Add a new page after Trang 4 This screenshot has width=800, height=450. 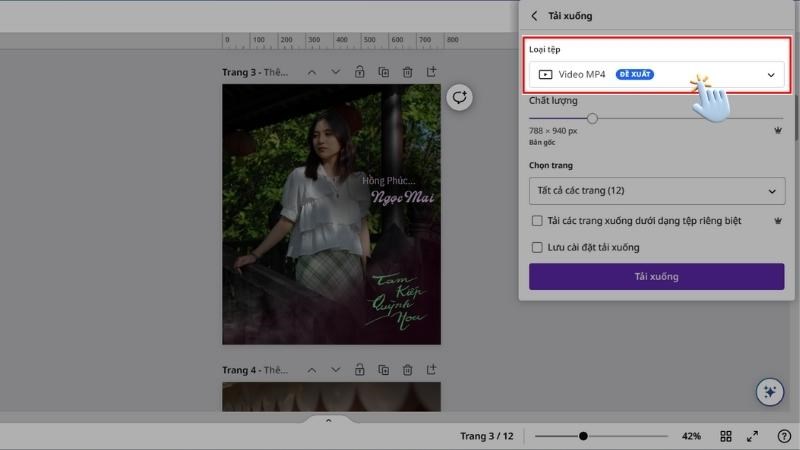(432, 369)
